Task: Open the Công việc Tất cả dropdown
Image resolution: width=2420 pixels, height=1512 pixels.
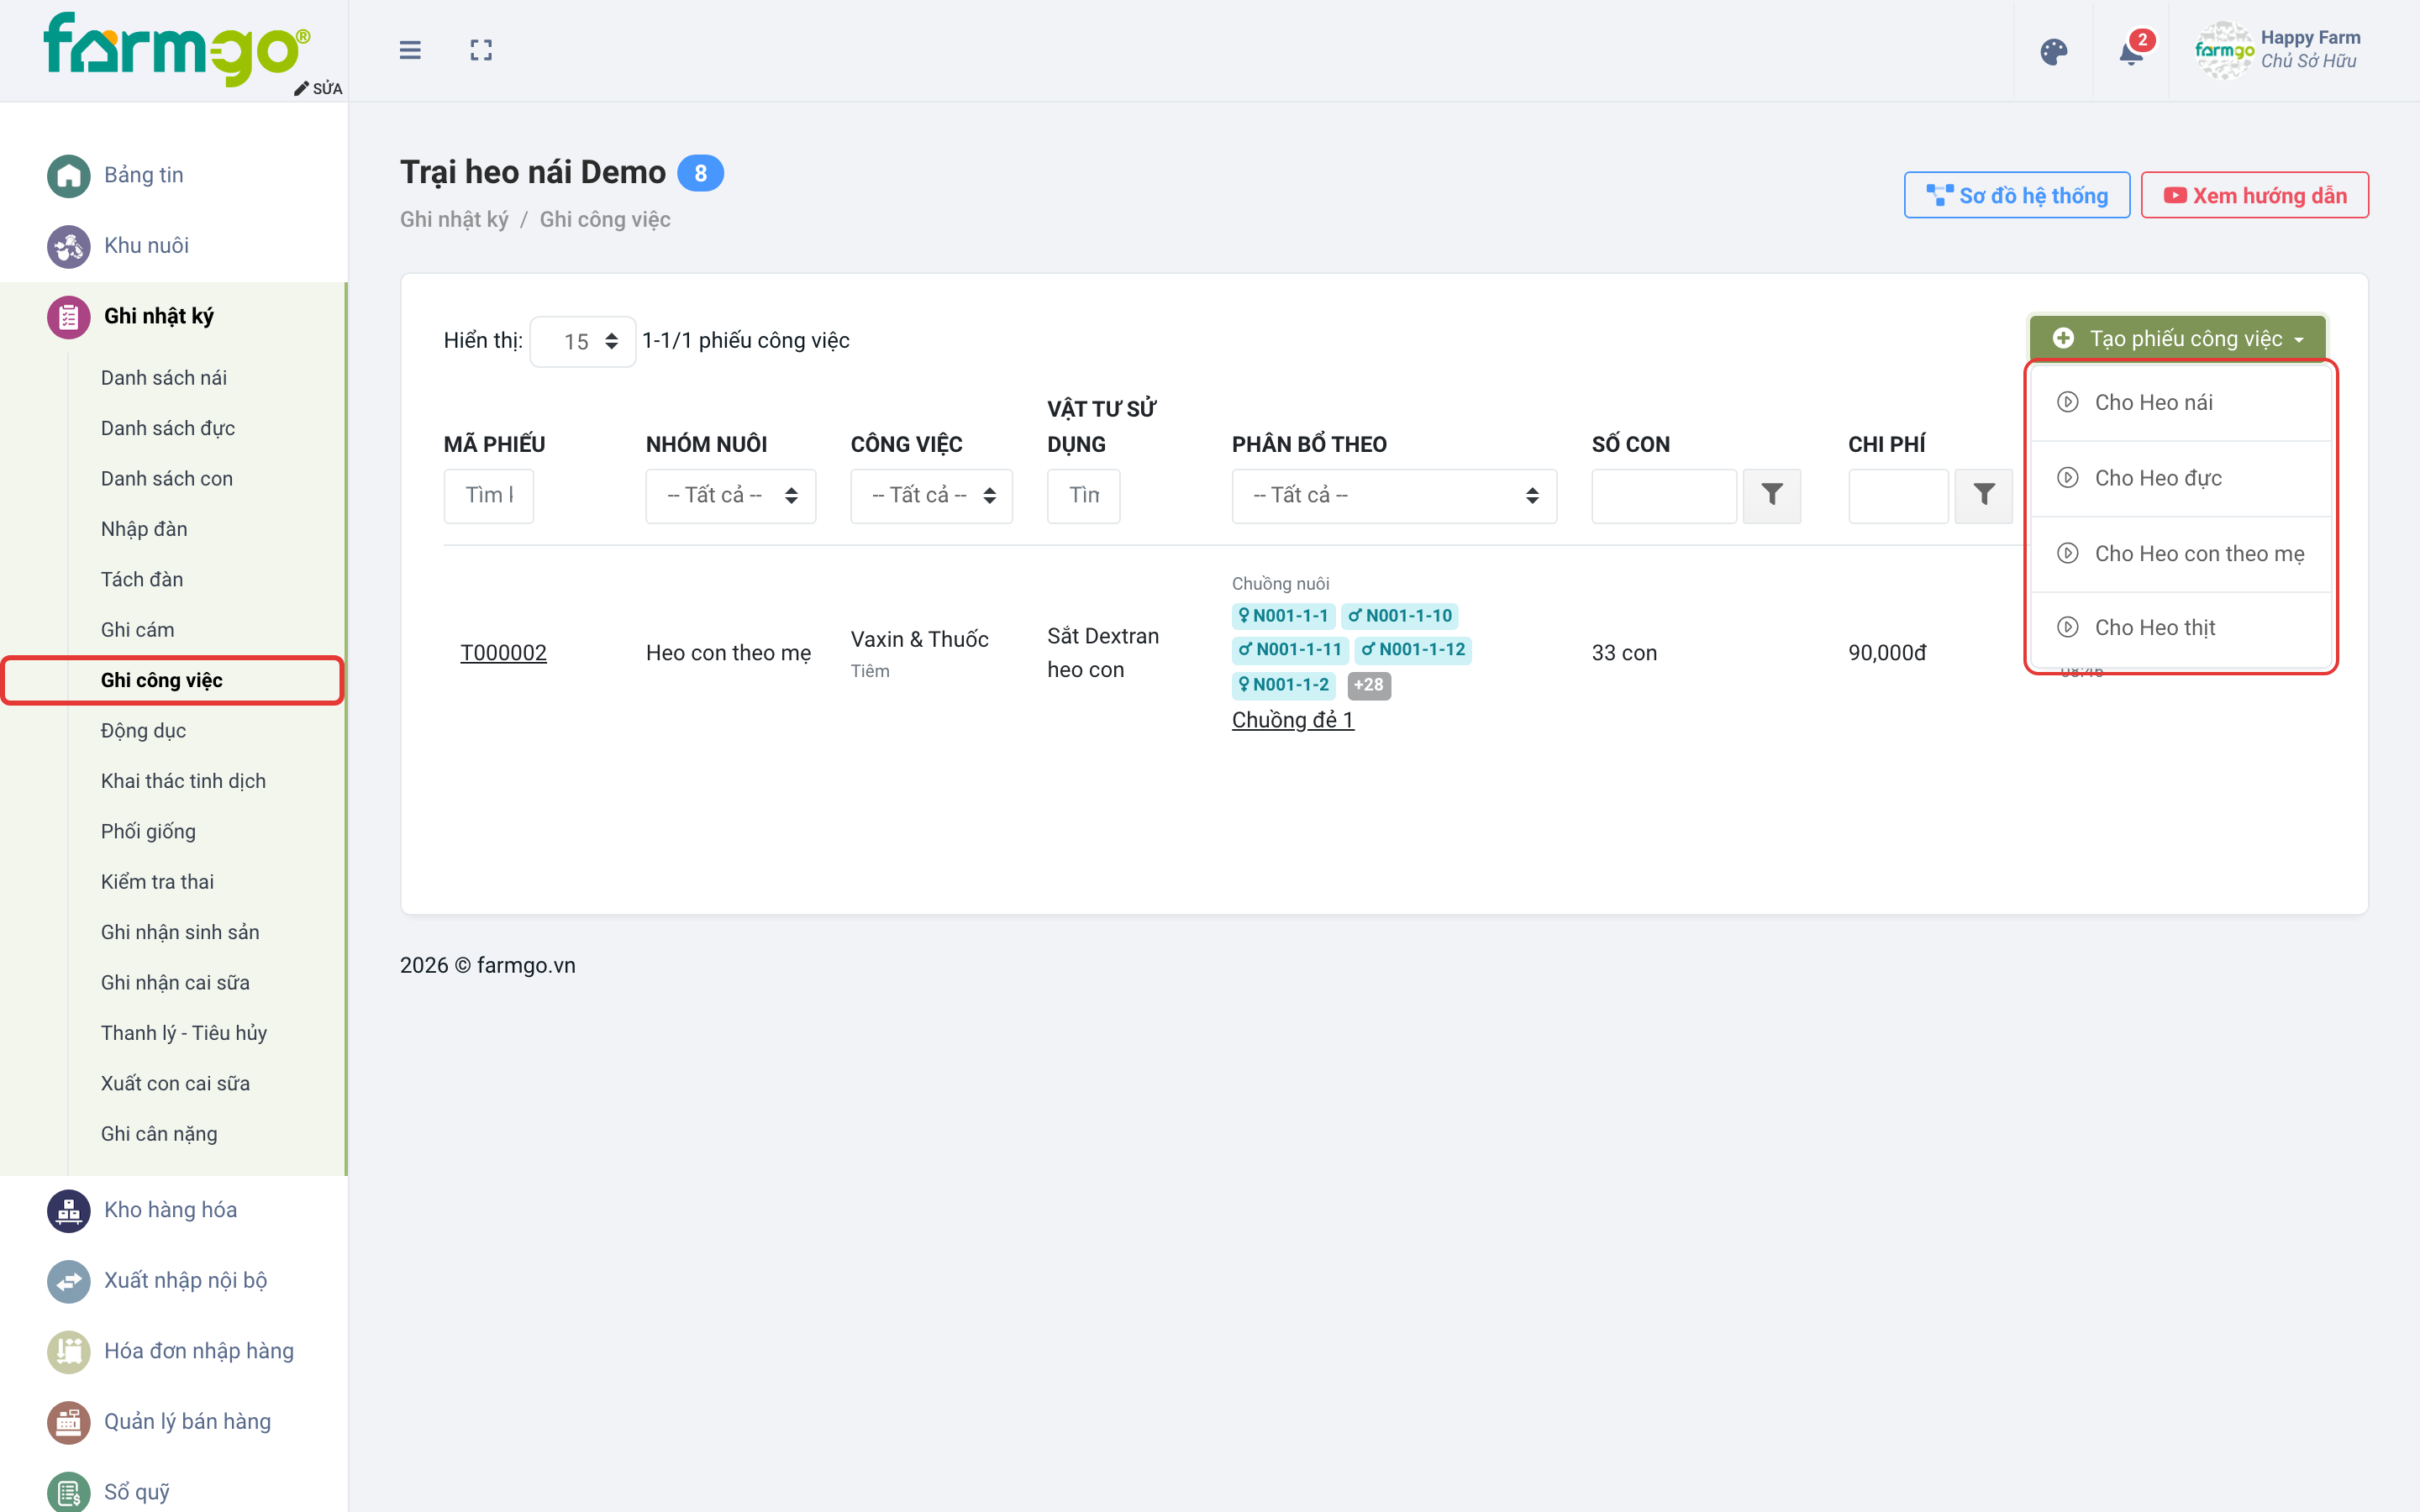Action: coord(931,496)
